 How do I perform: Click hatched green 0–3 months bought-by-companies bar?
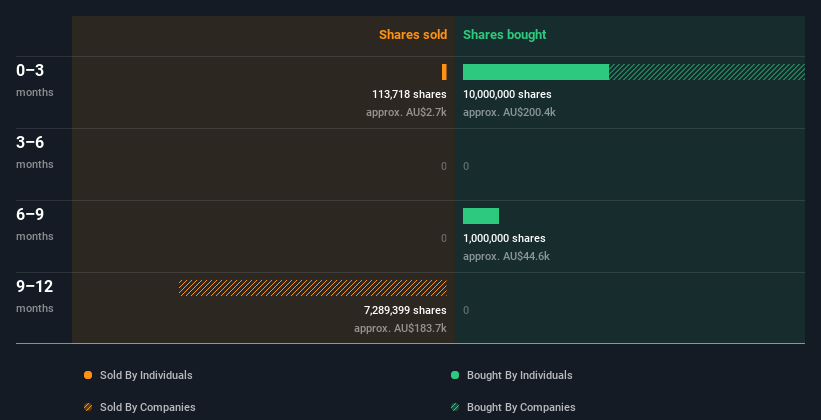coord(707,72)
